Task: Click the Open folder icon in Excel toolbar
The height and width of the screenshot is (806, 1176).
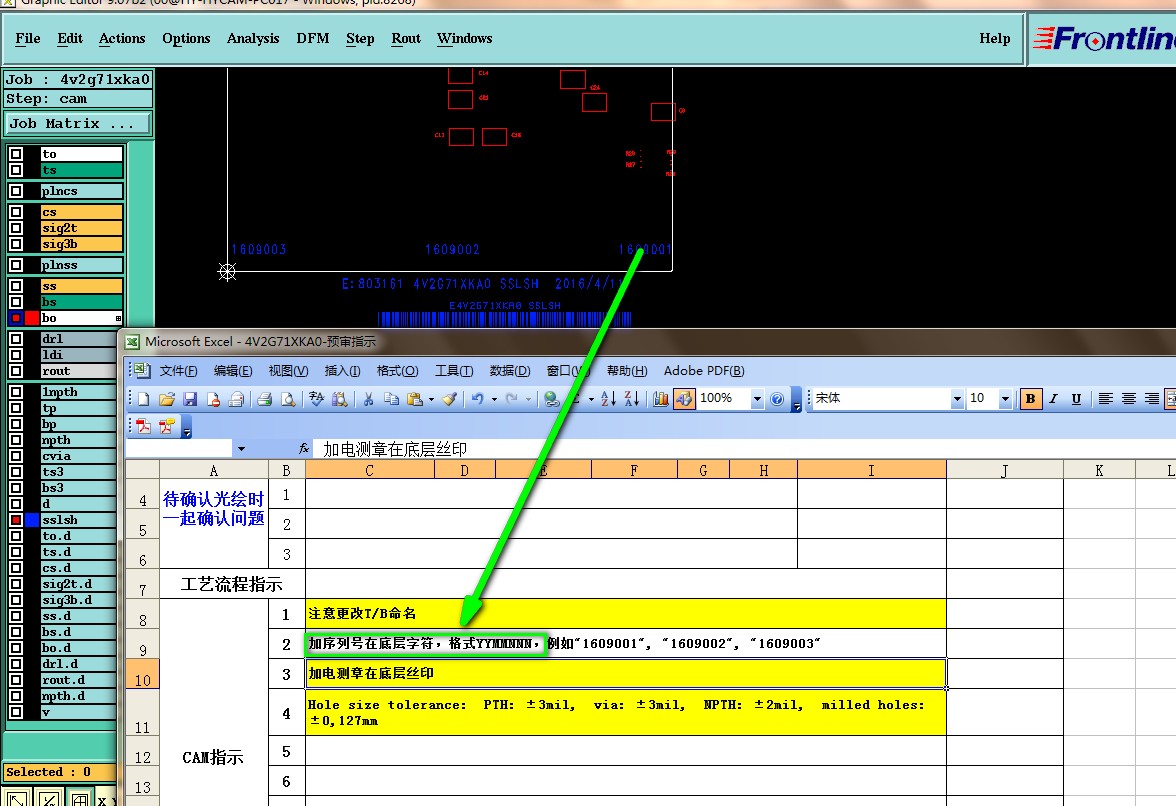Action: (x=167, y=399)
